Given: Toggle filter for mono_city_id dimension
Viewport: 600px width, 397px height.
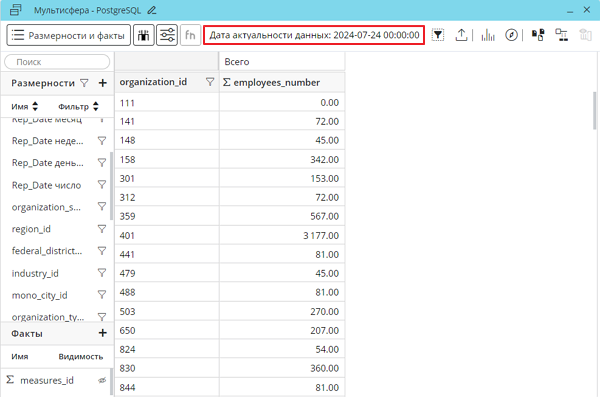Looking at the screenshot, I should 101,295.
